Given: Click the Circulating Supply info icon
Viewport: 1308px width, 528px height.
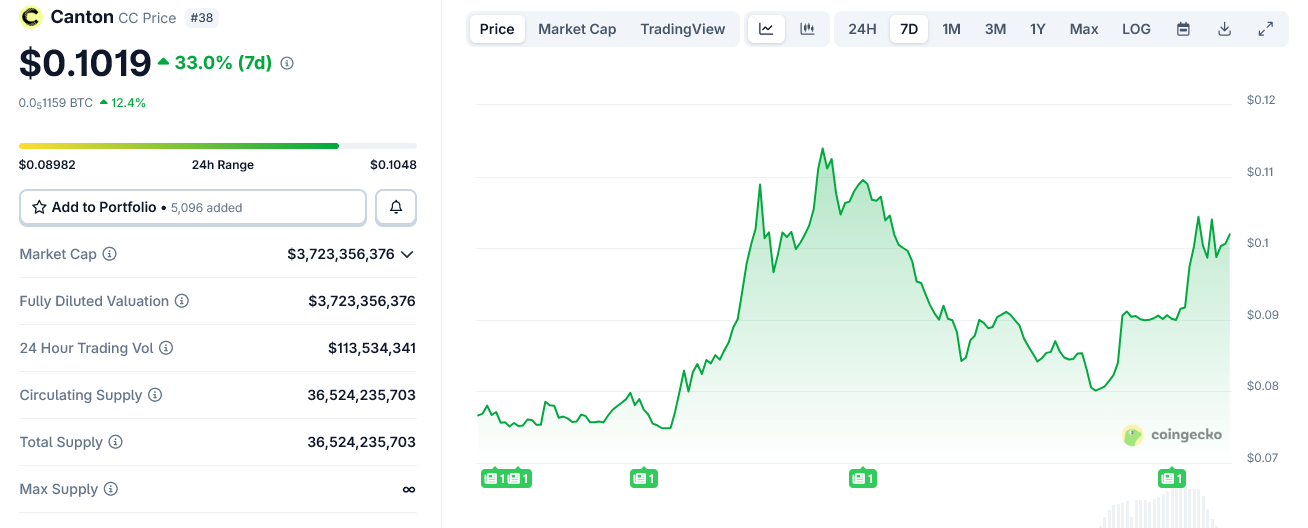Looking at the screenshot, I should pyautogui.click(x=155, y=395).
